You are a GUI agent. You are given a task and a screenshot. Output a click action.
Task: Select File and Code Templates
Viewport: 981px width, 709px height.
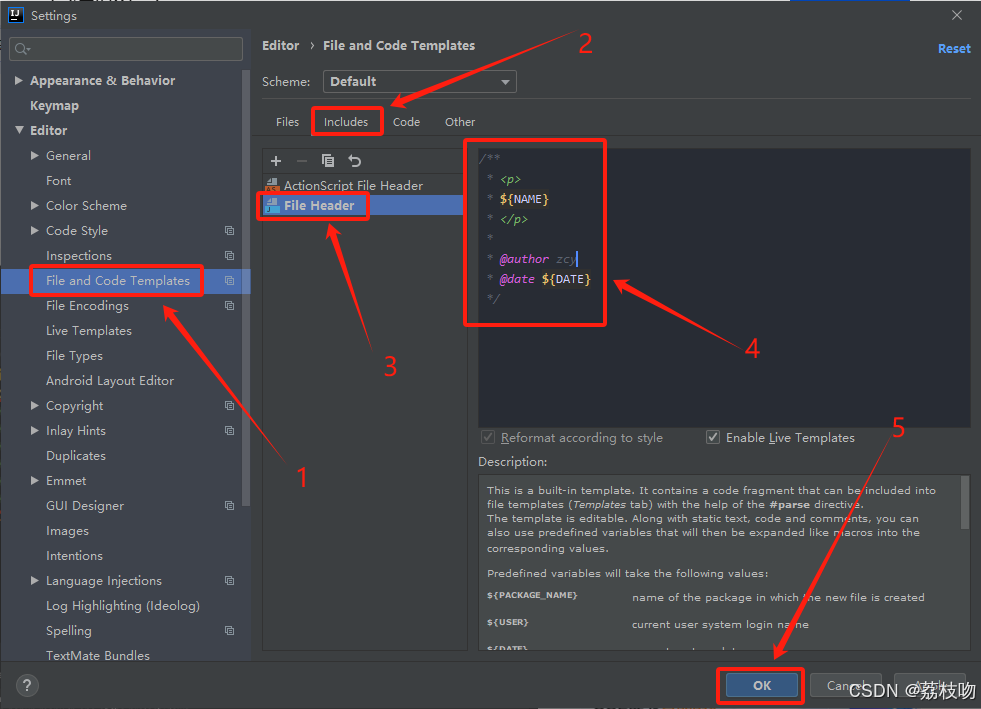pyautogui.click(x=118, y=281)
